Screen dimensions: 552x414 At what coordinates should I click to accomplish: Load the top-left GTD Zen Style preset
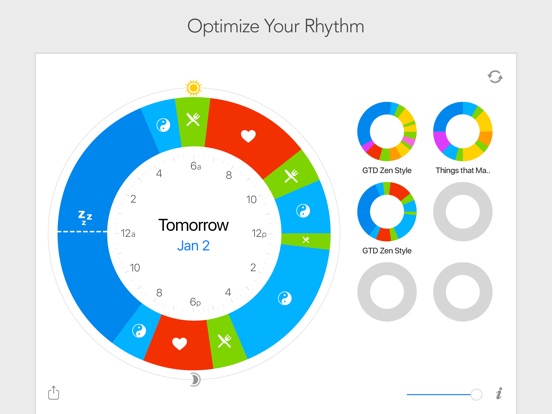[x=387, y=131]
